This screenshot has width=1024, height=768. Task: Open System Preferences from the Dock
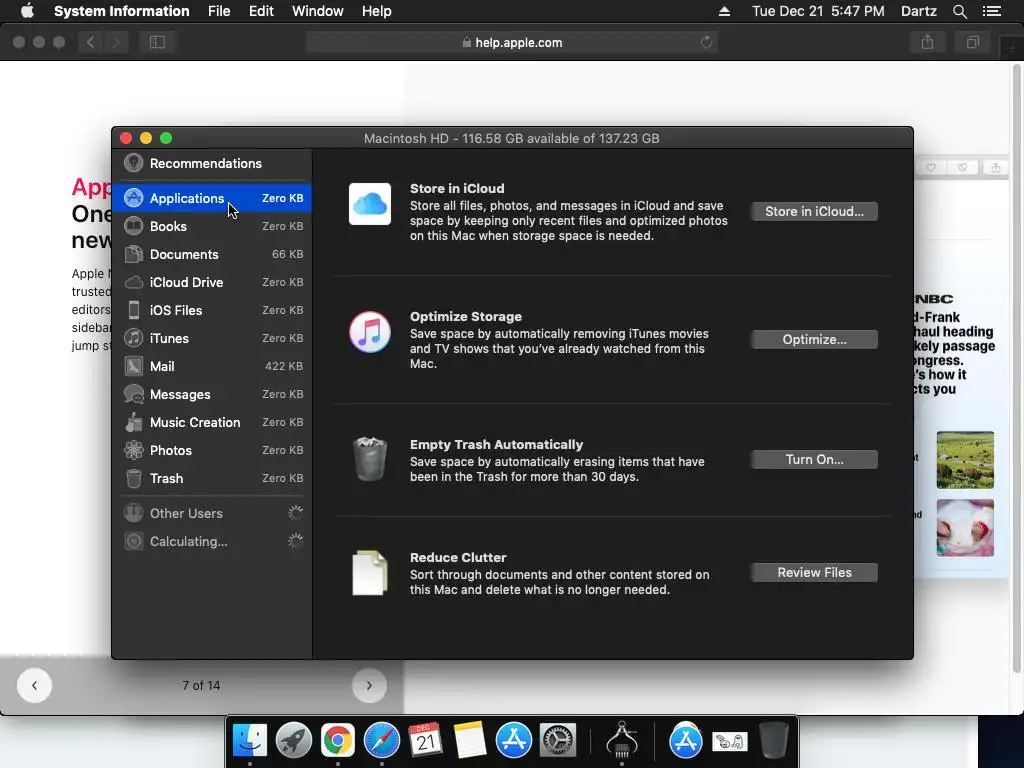click(557, 741)
